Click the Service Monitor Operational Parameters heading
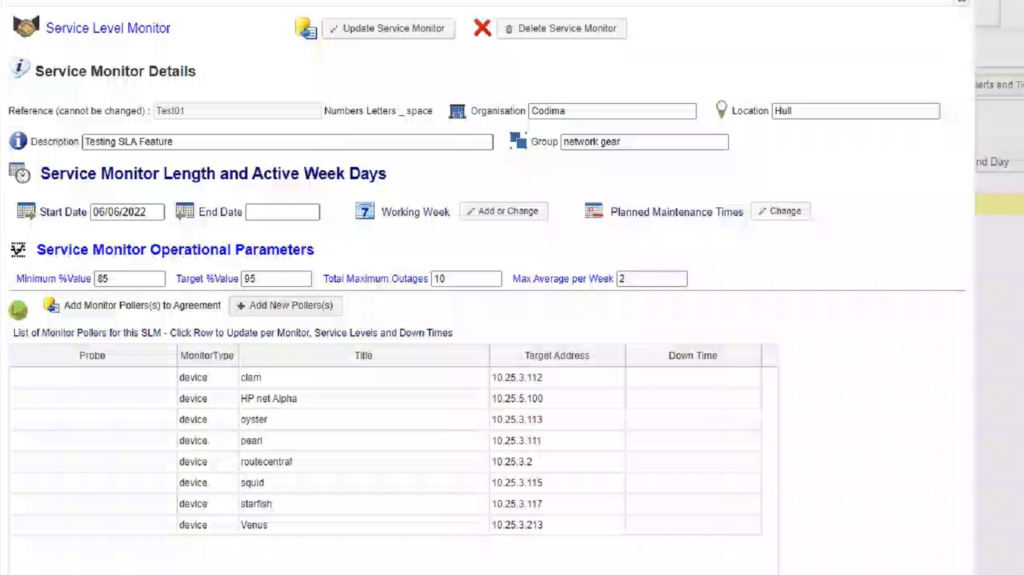This screenshot has height=575, width=1024. (x=175, y=250)
